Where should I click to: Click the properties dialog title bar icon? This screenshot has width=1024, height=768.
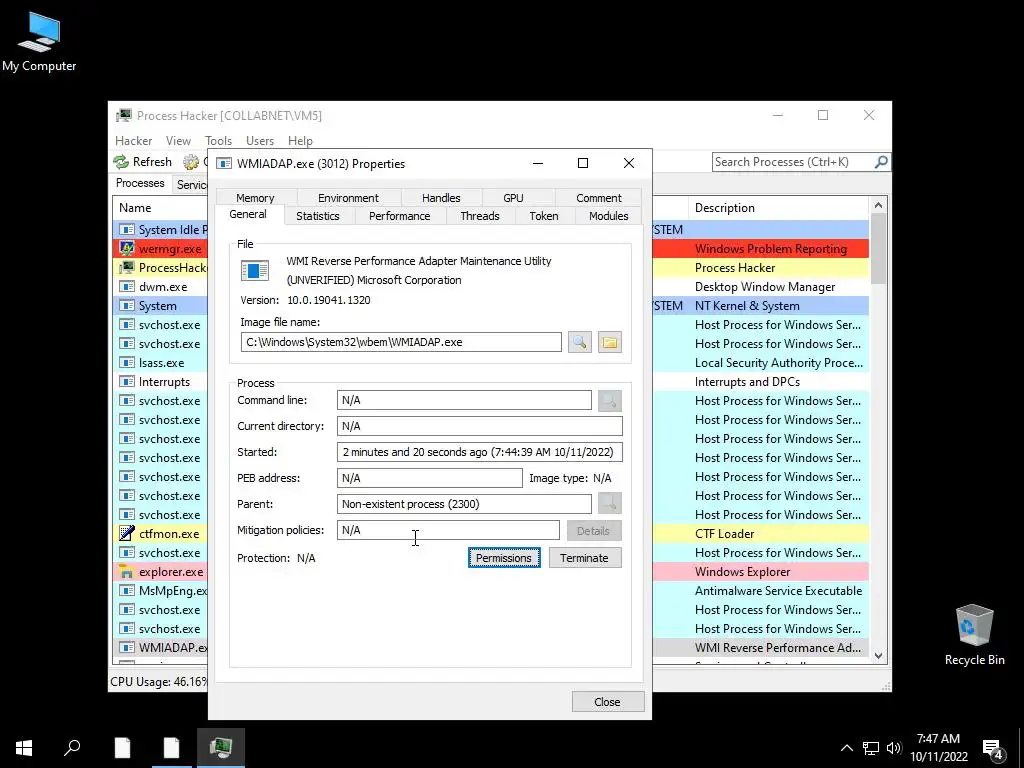point(224,163)
